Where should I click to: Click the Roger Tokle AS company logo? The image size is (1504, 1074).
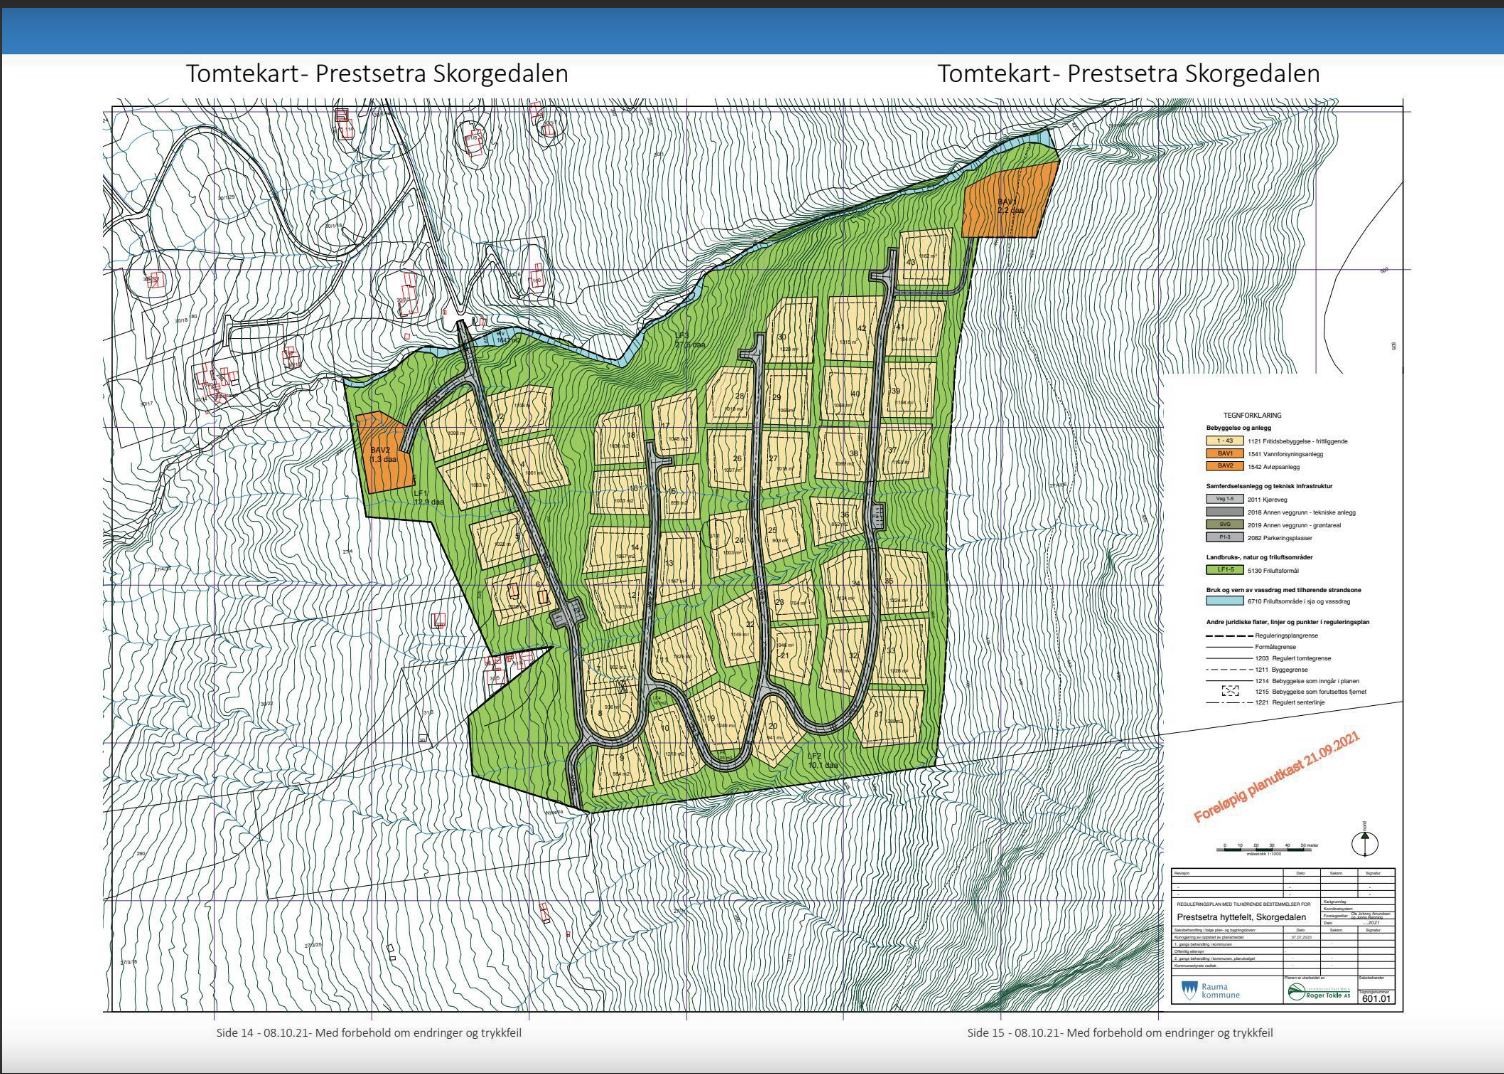click(1318, 991)
